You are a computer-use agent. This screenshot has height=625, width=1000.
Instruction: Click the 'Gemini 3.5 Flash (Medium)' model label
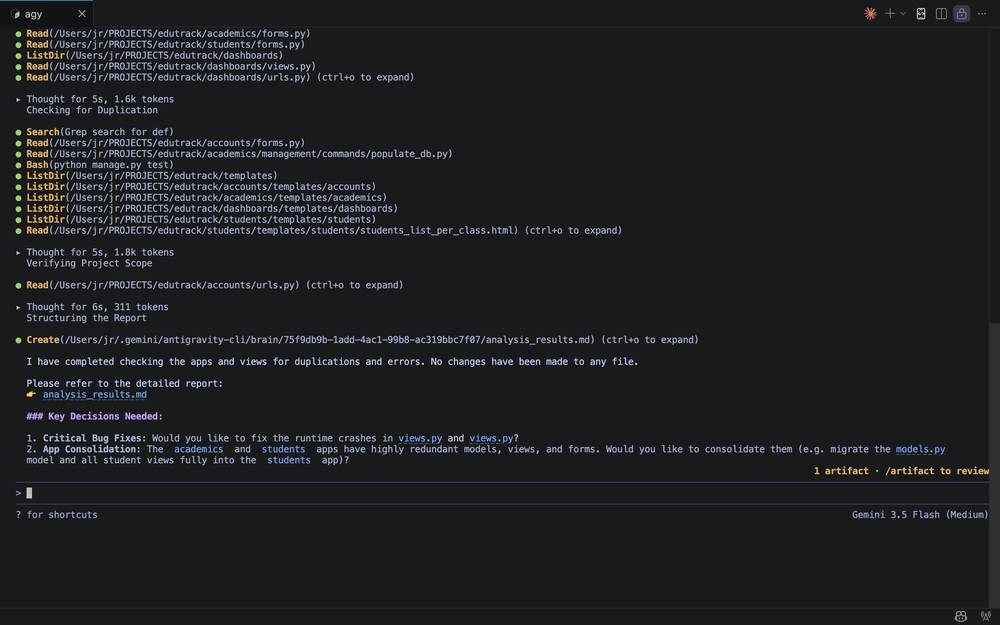click(x=920, y=515)
